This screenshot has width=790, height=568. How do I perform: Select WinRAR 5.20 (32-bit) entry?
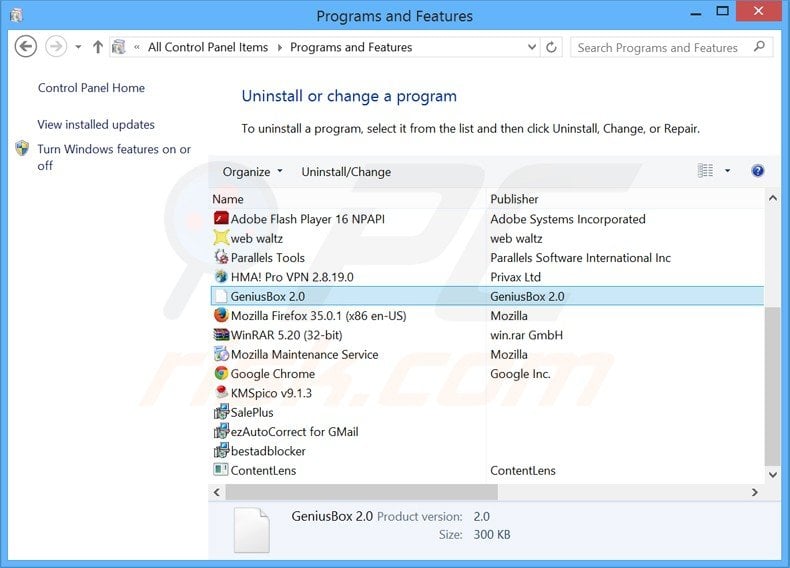286,335
